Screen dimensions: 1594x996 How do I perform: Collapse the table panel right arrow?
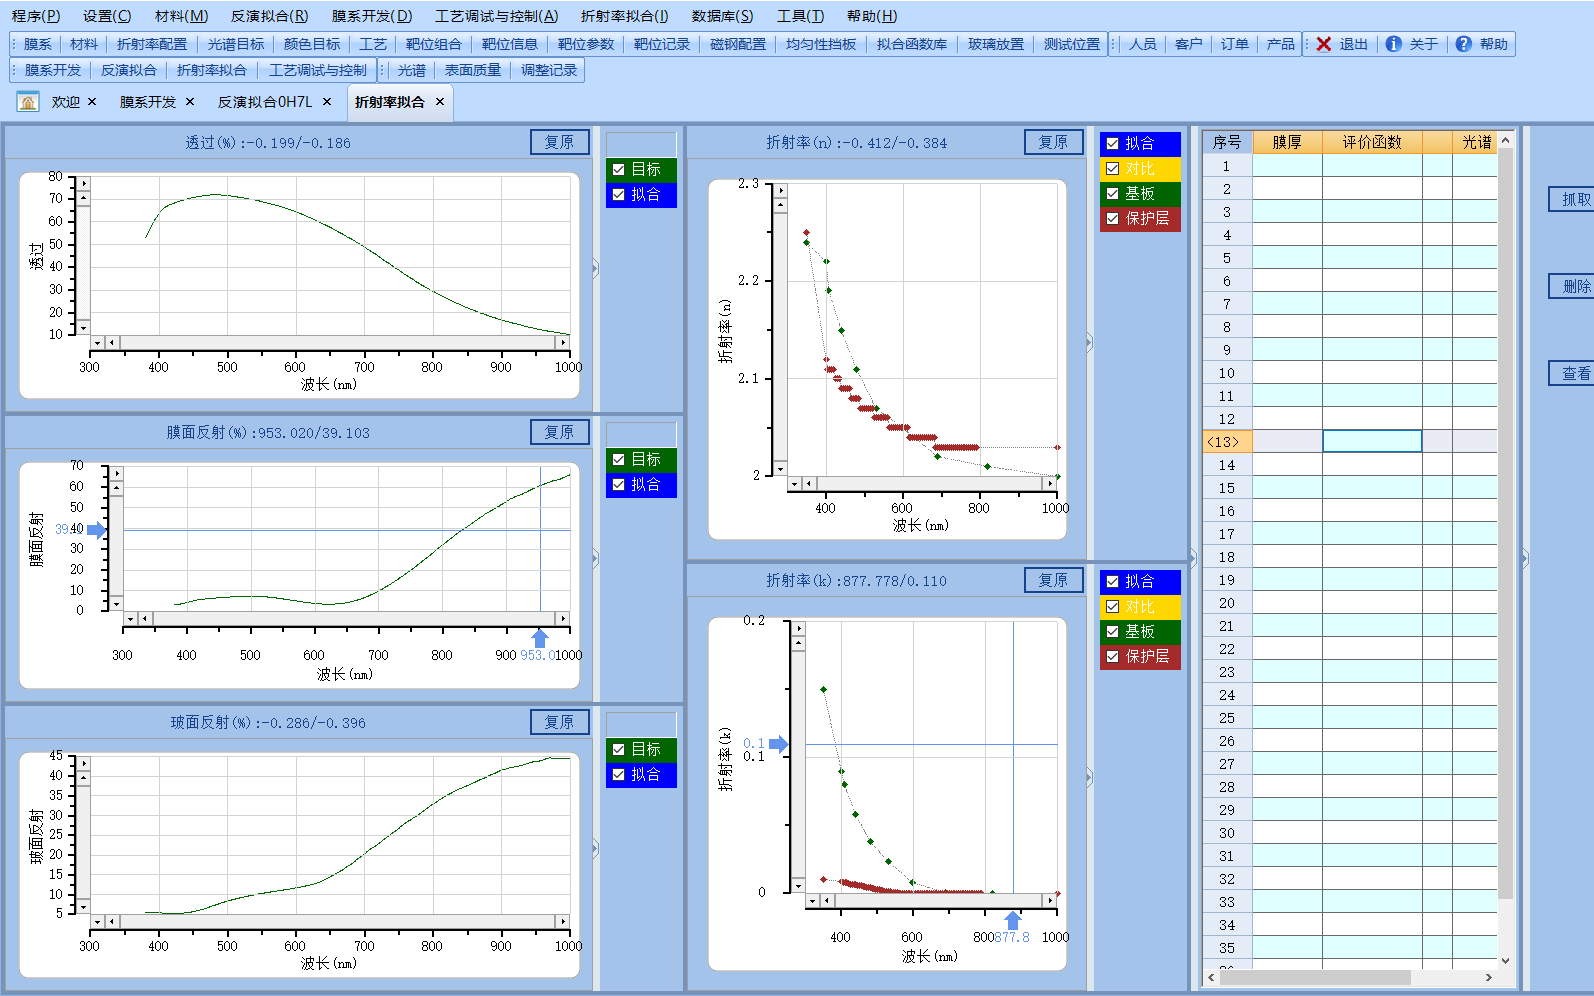coord(1525,559)
